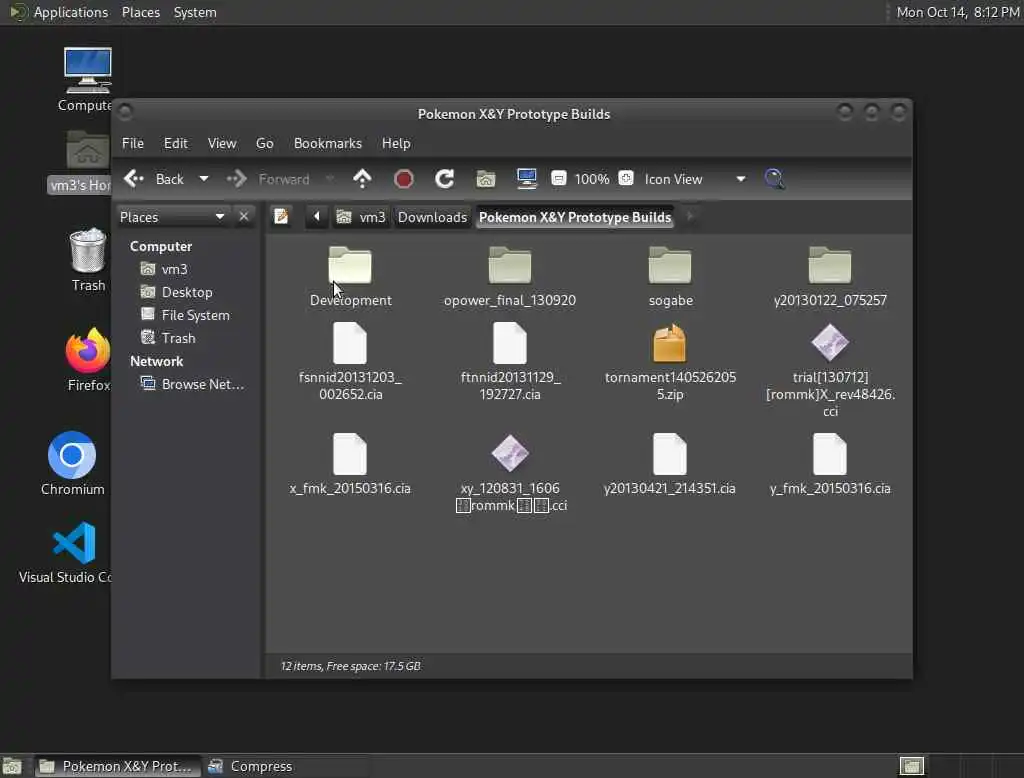Open the Places menu in top panel

point(141,12)
